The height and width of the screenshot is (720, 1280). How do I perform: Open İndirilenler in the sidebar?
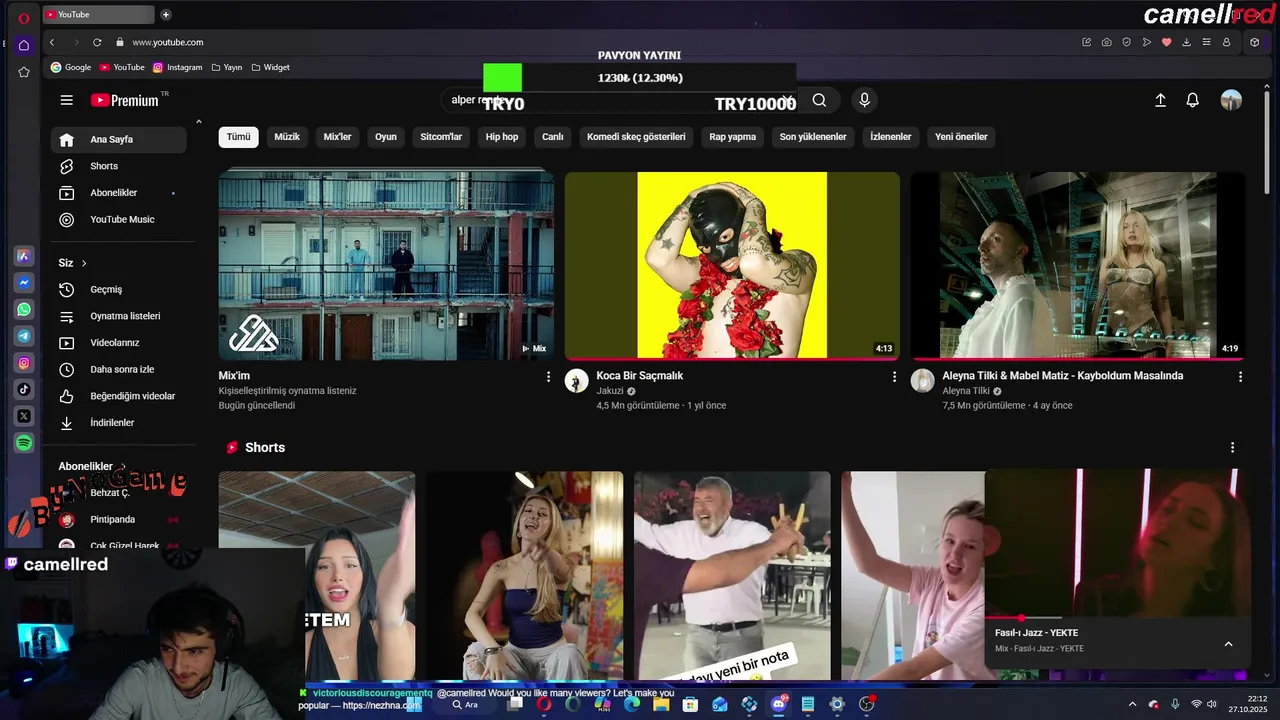pos(119,422)
